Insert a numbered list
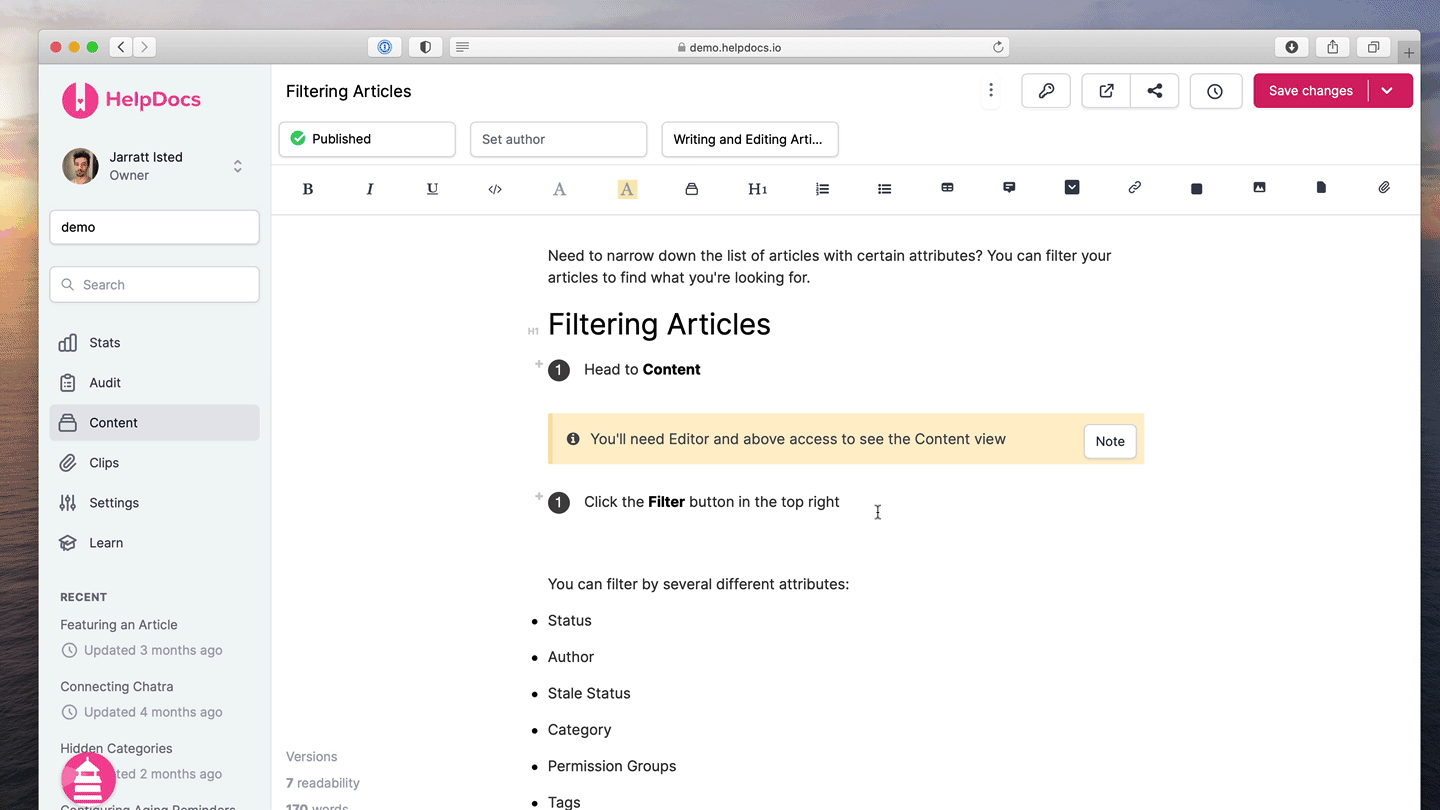 pos(822,189)
